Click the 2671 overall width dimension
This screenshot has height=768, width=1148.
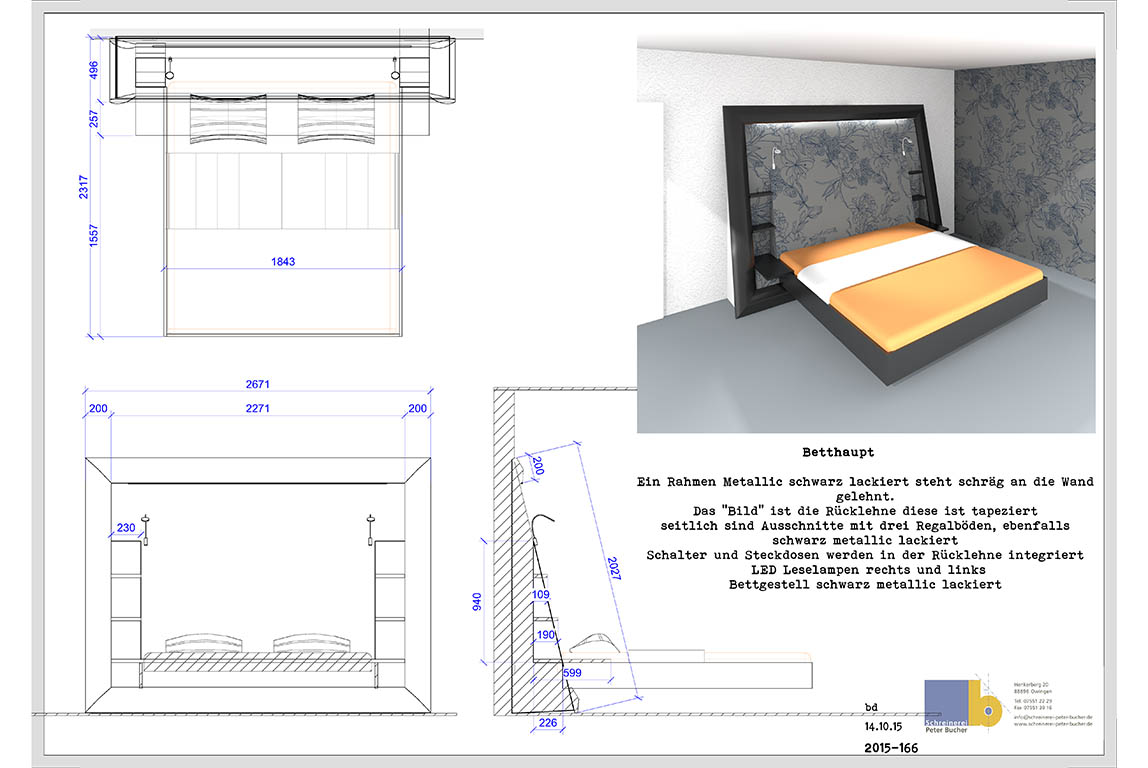[x=258, y=384]
